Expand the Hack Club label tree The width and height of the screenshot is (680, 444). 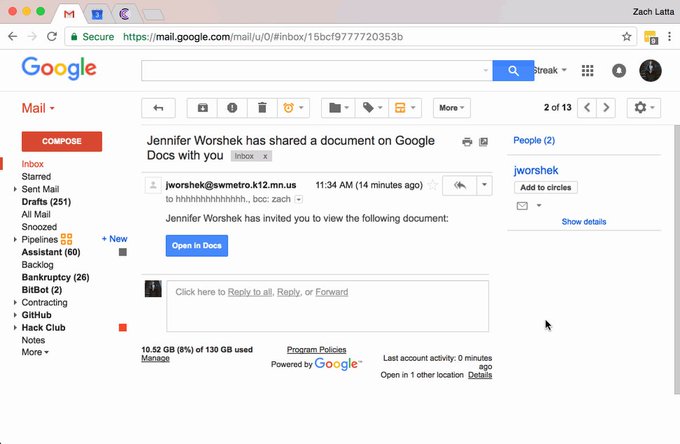click(15, 328)
